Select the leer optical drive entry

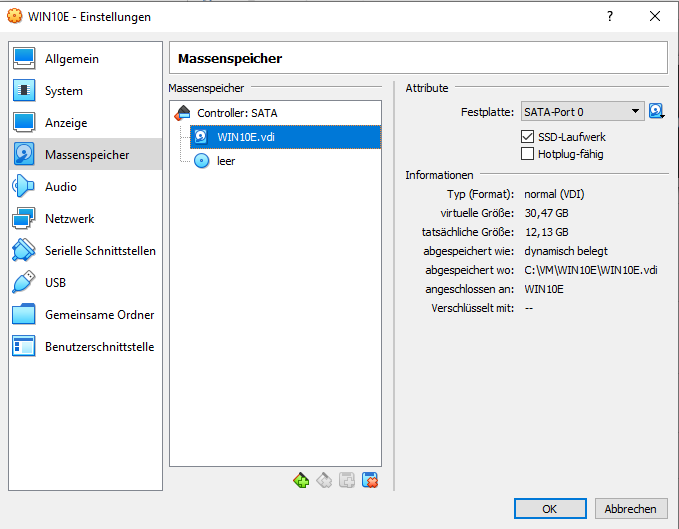coord(285,161)
